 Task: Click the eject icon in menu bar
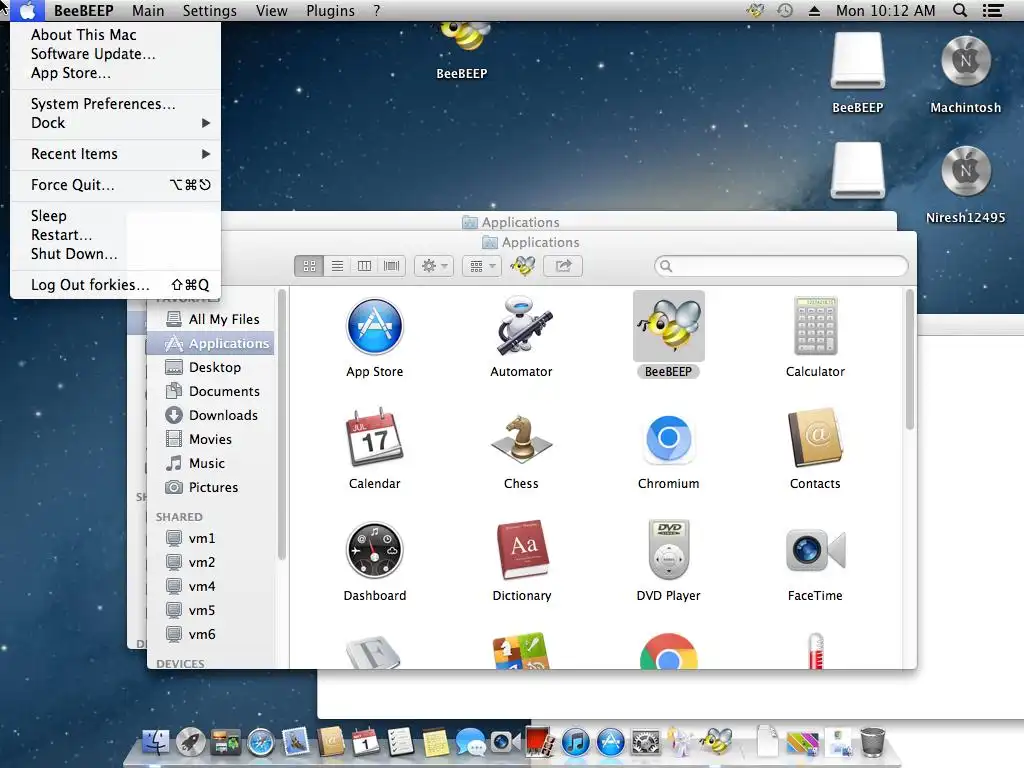tap(814, 10)
